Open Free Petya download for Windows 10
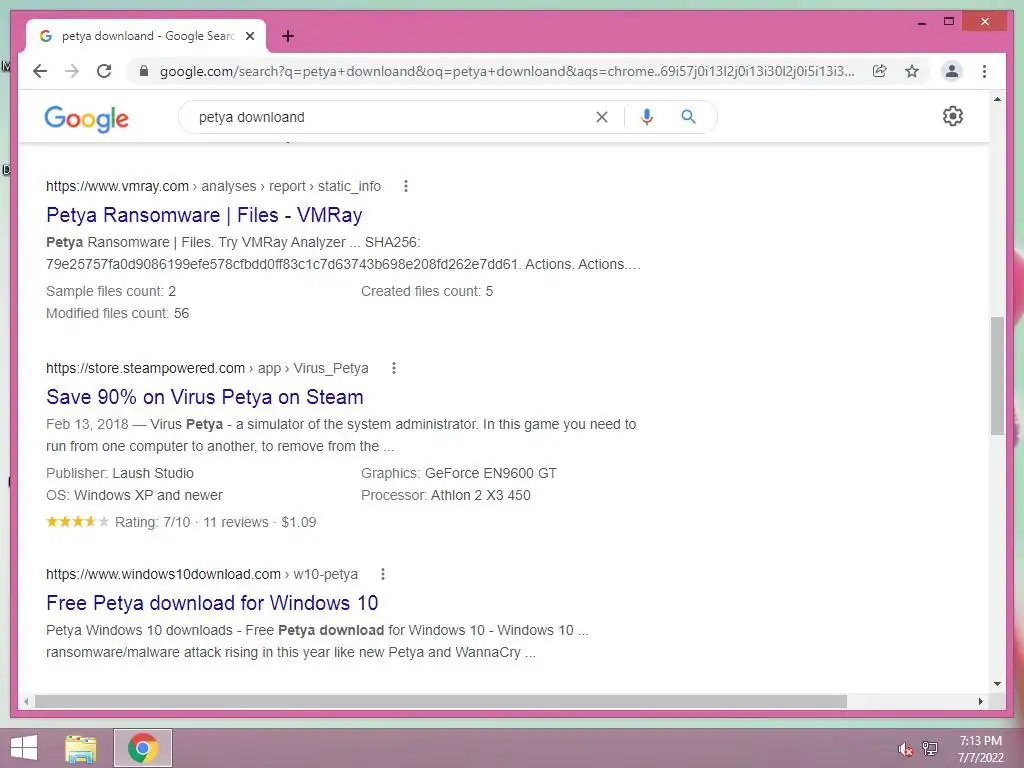1024x768 pixels. click(x=212, y=603)
